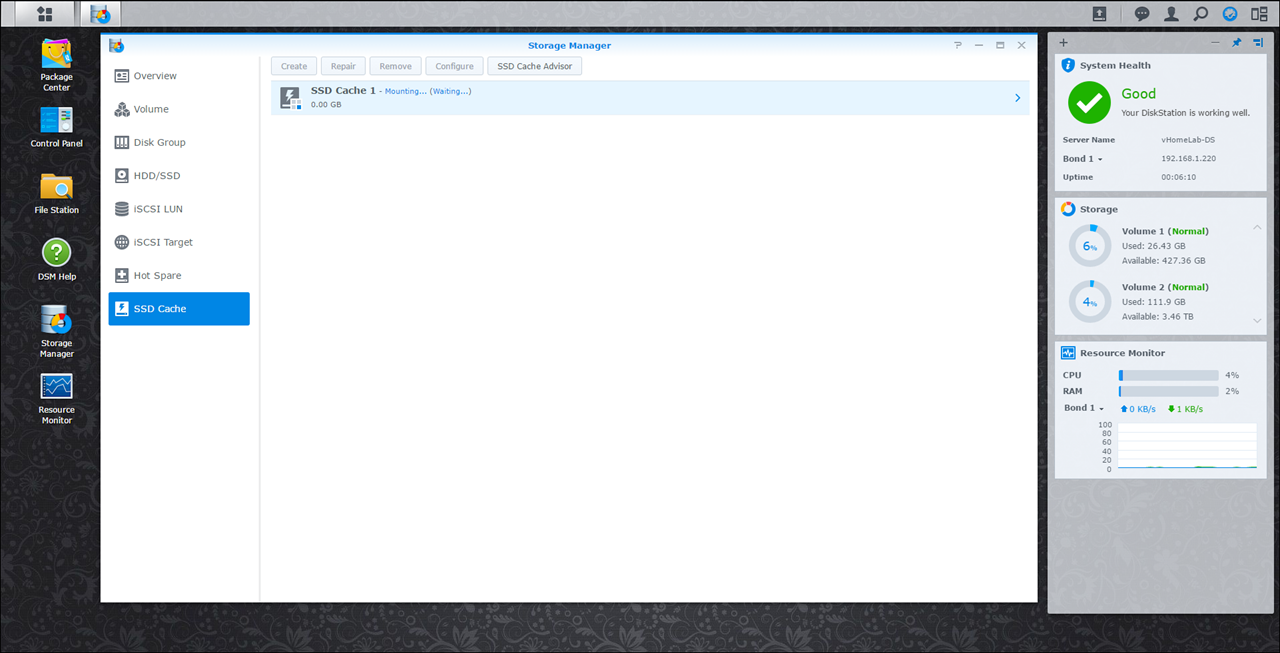Toggle the widget panel pin
Image resolution: width=1280 pixels, height=653 pixels.
pos(1236,43)
